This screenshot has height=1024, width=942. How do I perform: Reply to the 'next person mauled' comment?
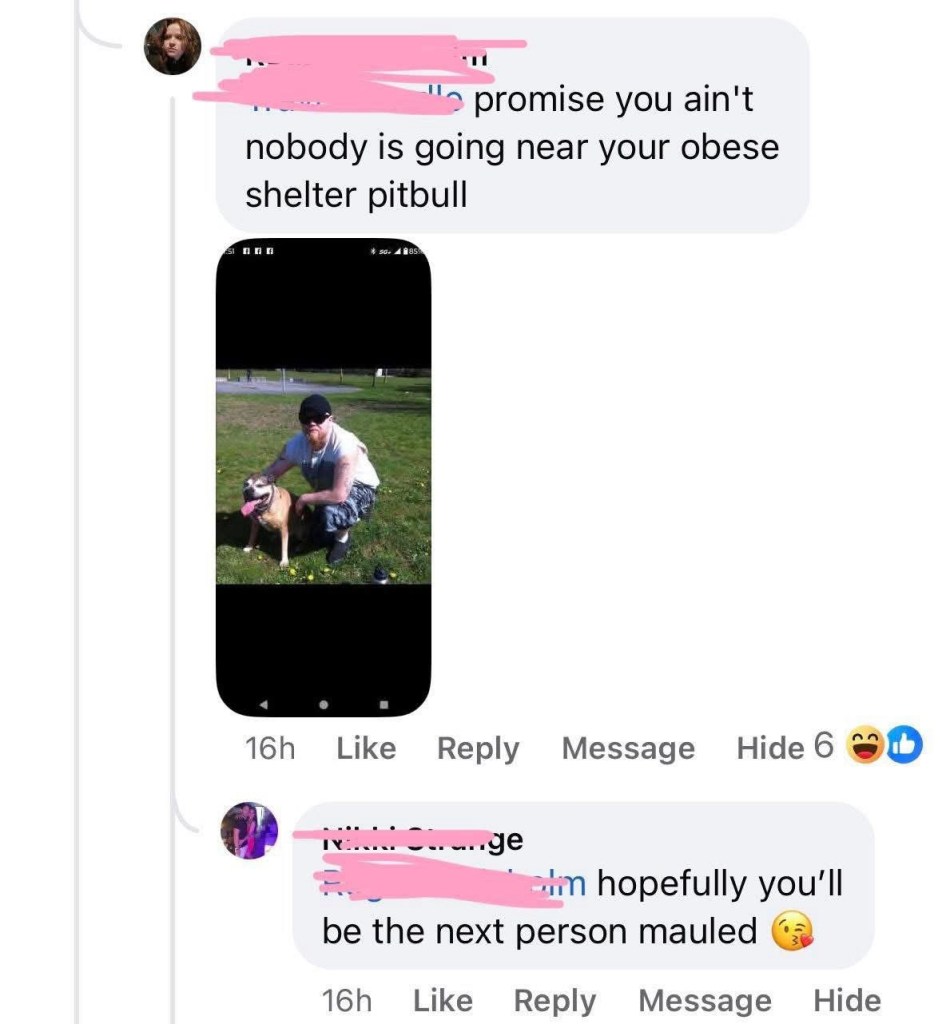click(555, 1002)
